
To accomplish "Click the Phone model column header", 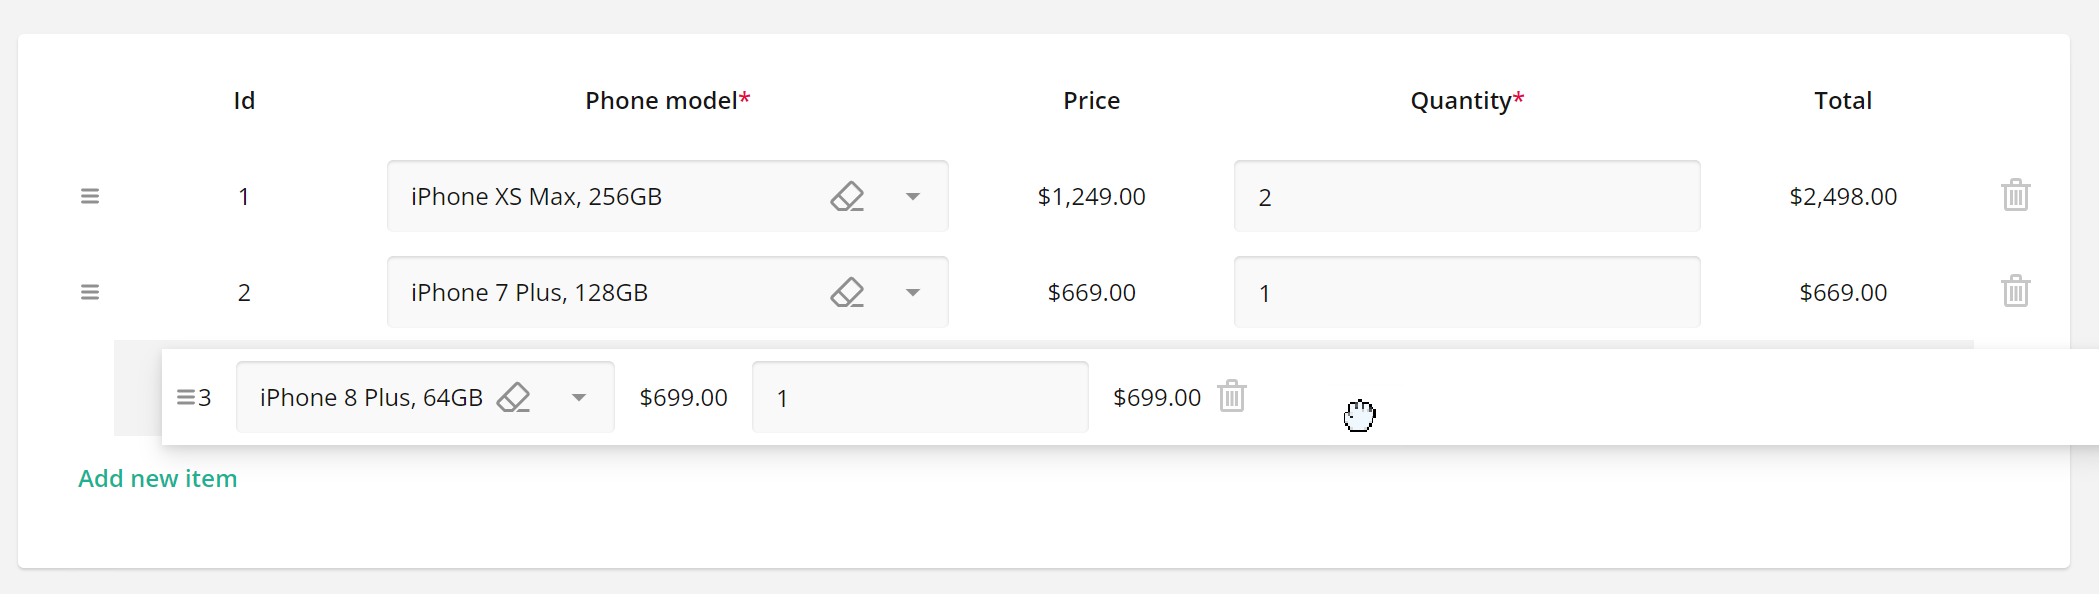I will click(667, 100).
